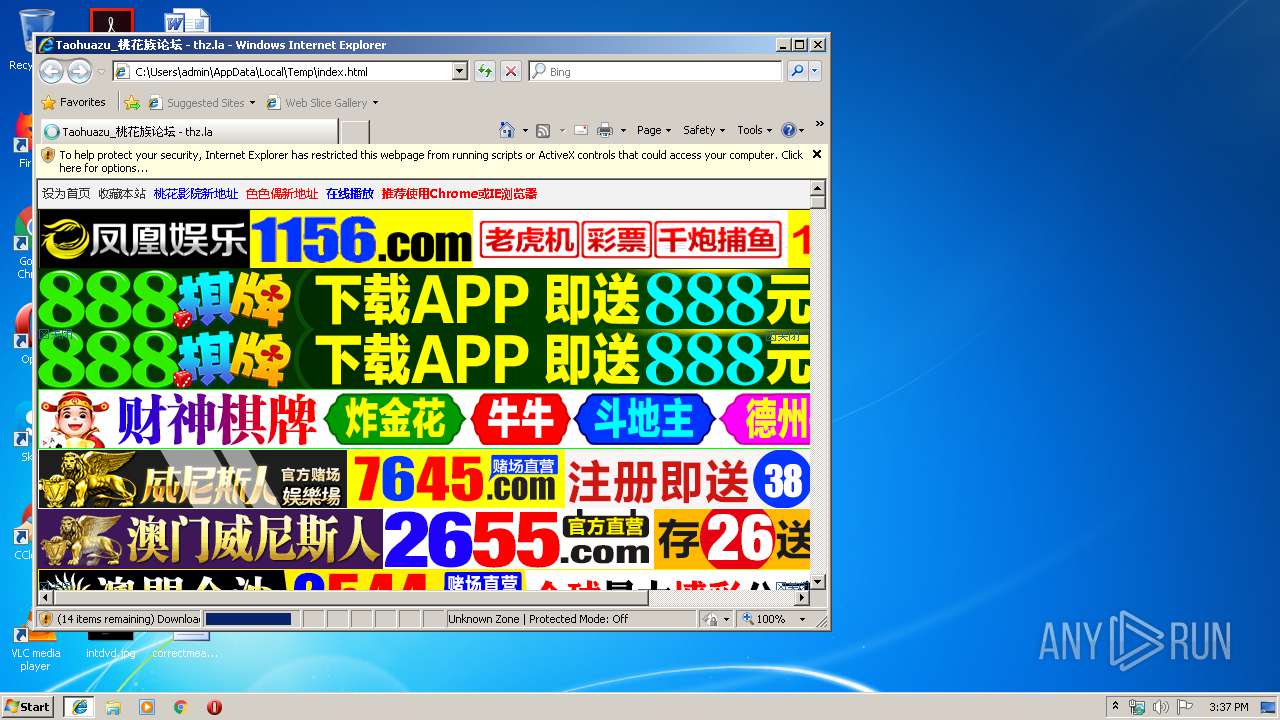This screenshot has height=720, width=1280.
Task: Go back with the Back arrow
Action: pyautogui.click(x=51, y=71)
